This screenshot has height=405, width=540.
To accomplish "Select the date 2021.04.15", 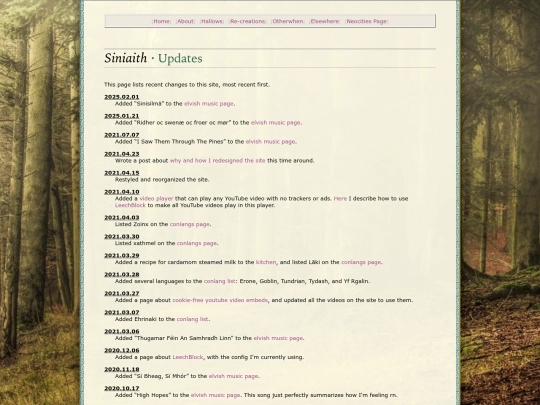I will pos(122,173).
